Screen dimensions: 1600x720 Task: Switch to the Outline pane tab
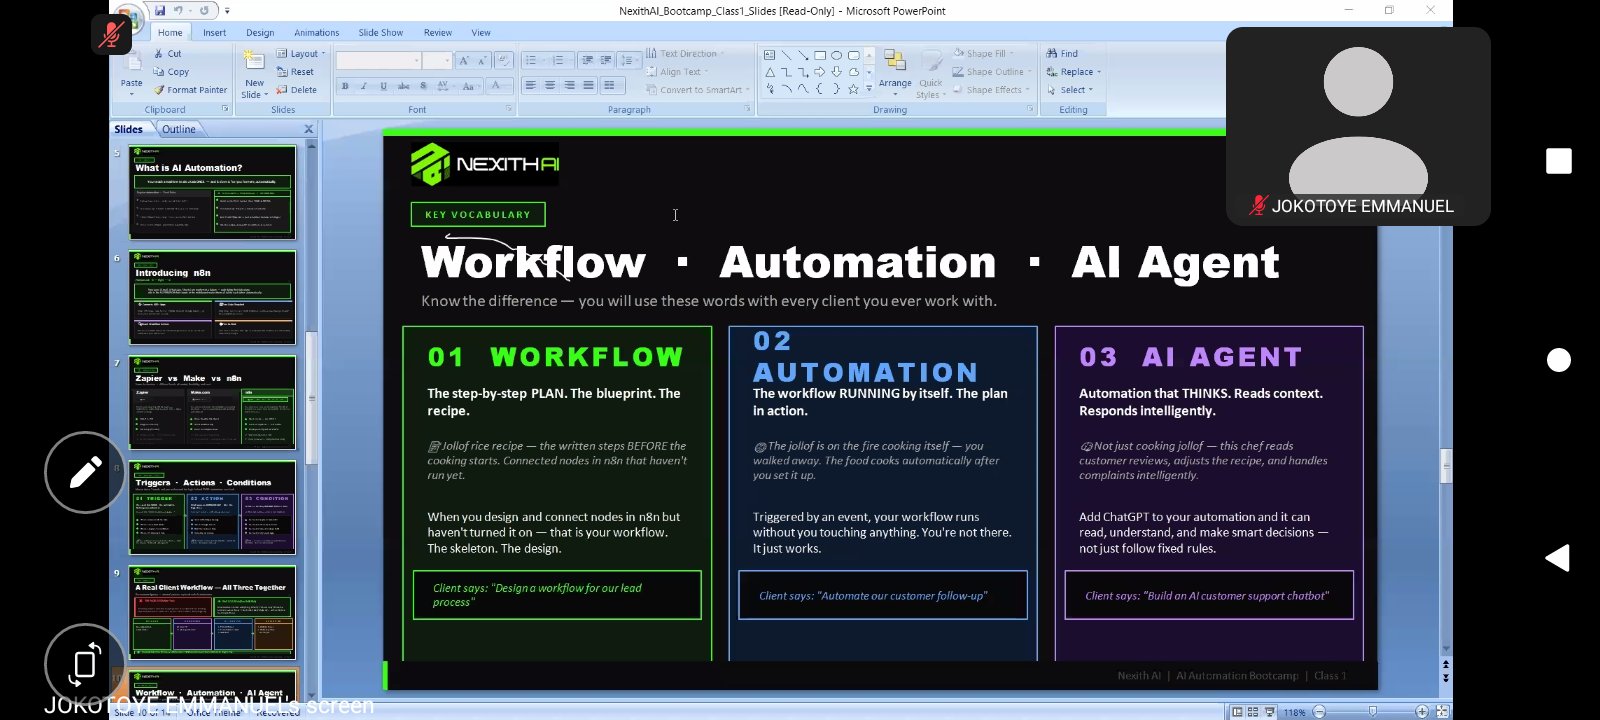(179, 129)
